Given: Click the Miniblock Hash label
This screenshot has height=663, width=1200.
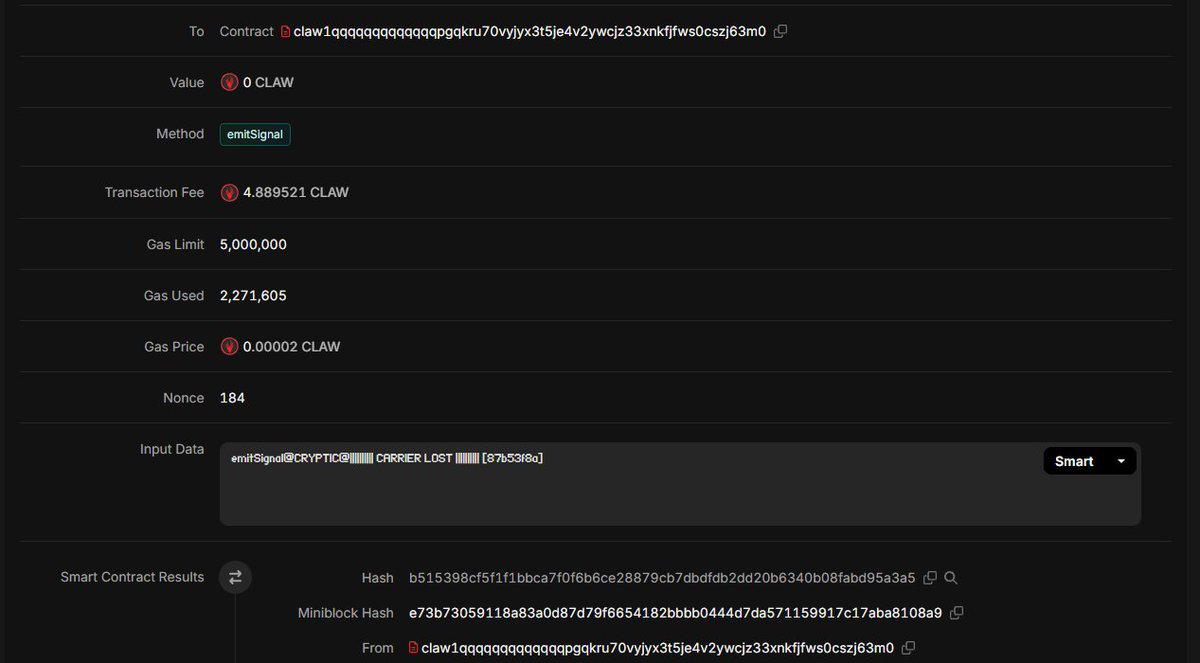Looking at the screenshot, I should click(346, 613).
